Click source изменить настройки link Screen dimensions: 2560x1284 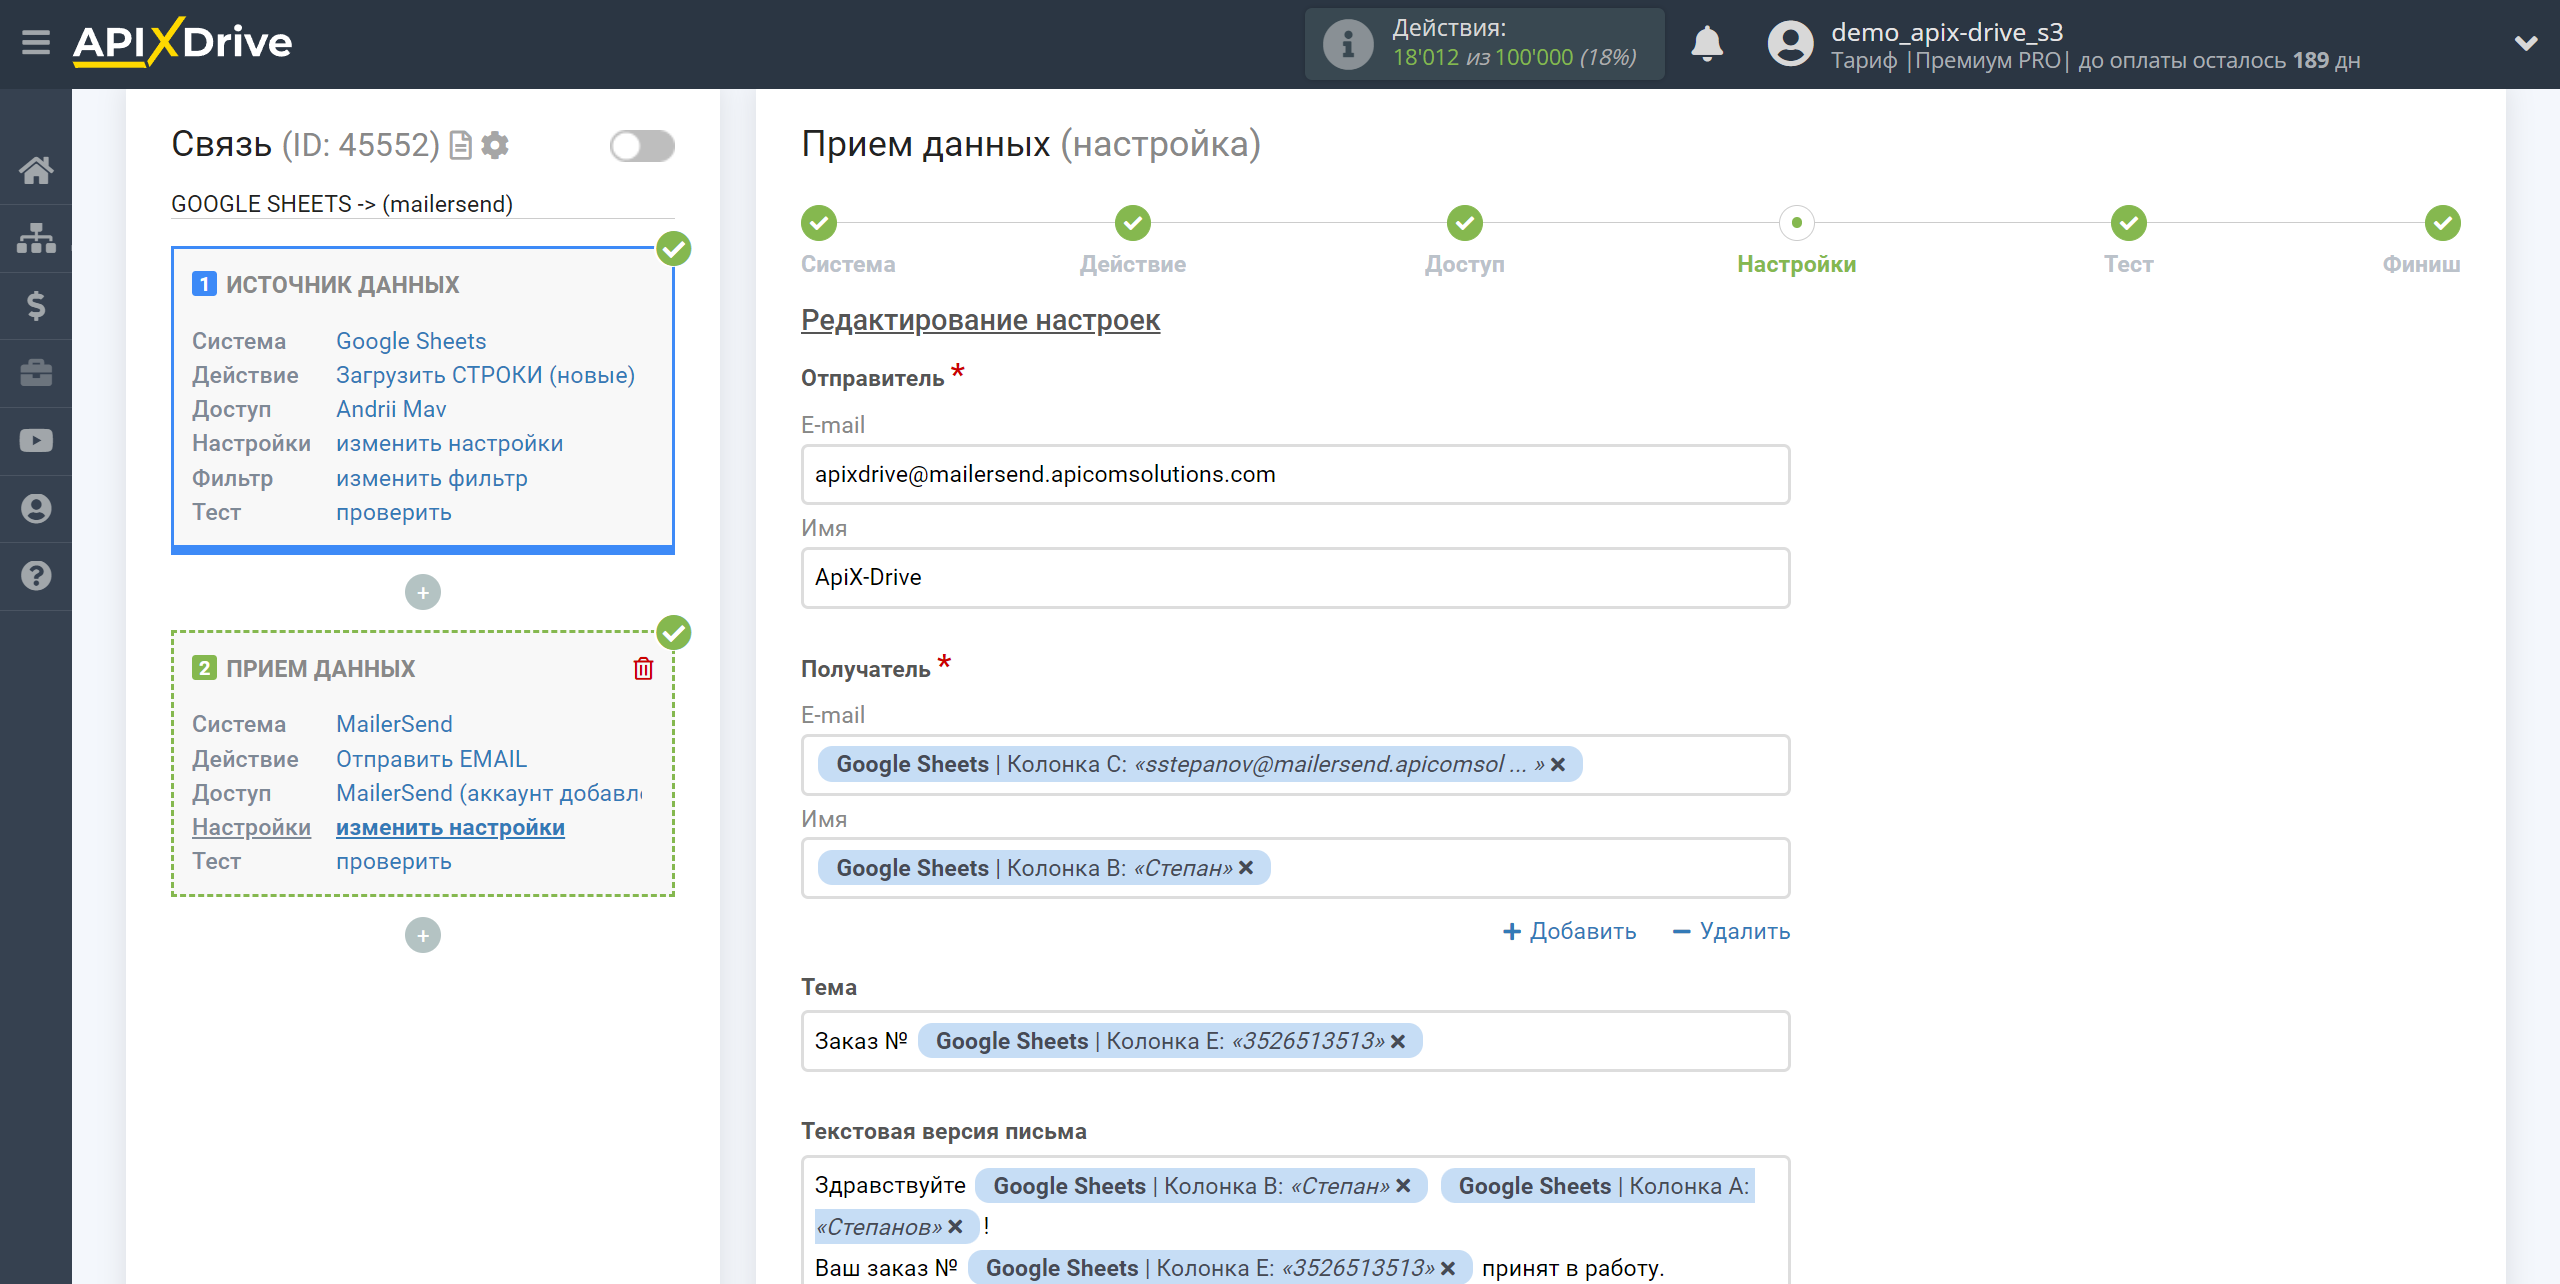point(449,443)
